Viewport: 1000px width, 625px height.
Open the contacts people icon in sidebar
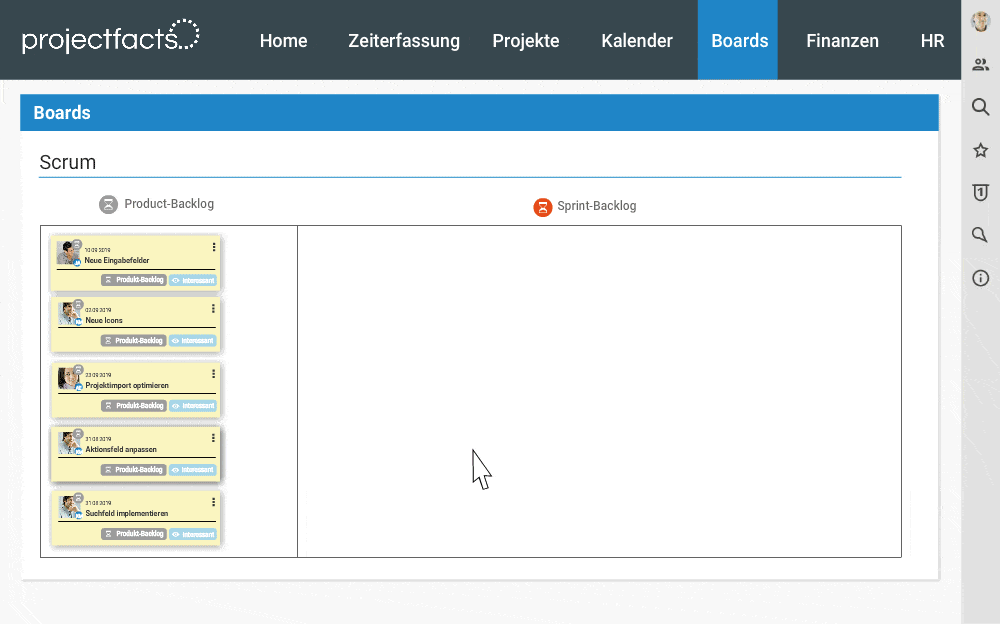tap(980, 64)
